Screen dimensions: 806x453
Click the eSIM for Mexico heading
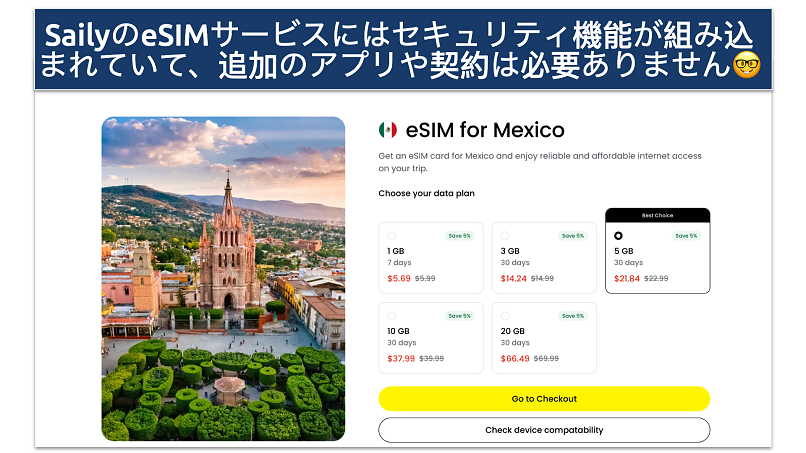[485, 130]
